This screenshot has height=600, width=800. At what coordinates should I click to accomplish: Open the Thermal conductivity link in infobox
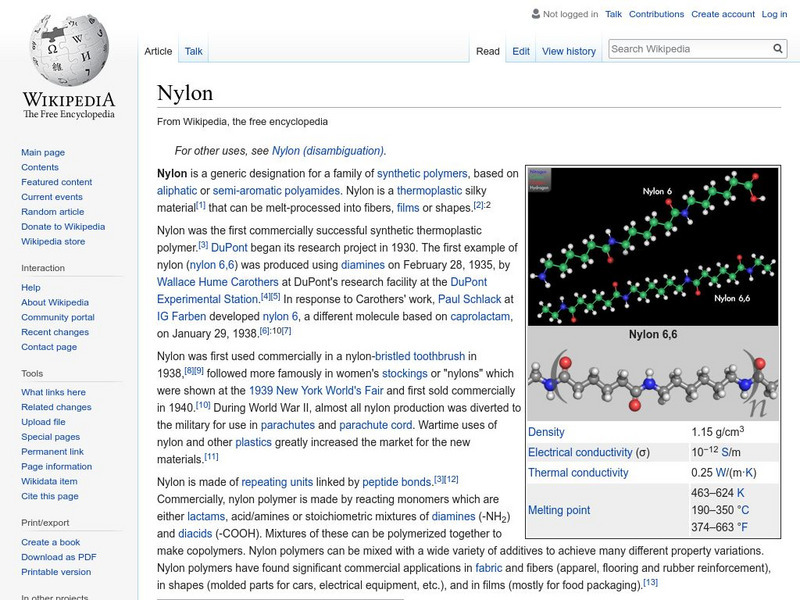[x=578, y=473]
